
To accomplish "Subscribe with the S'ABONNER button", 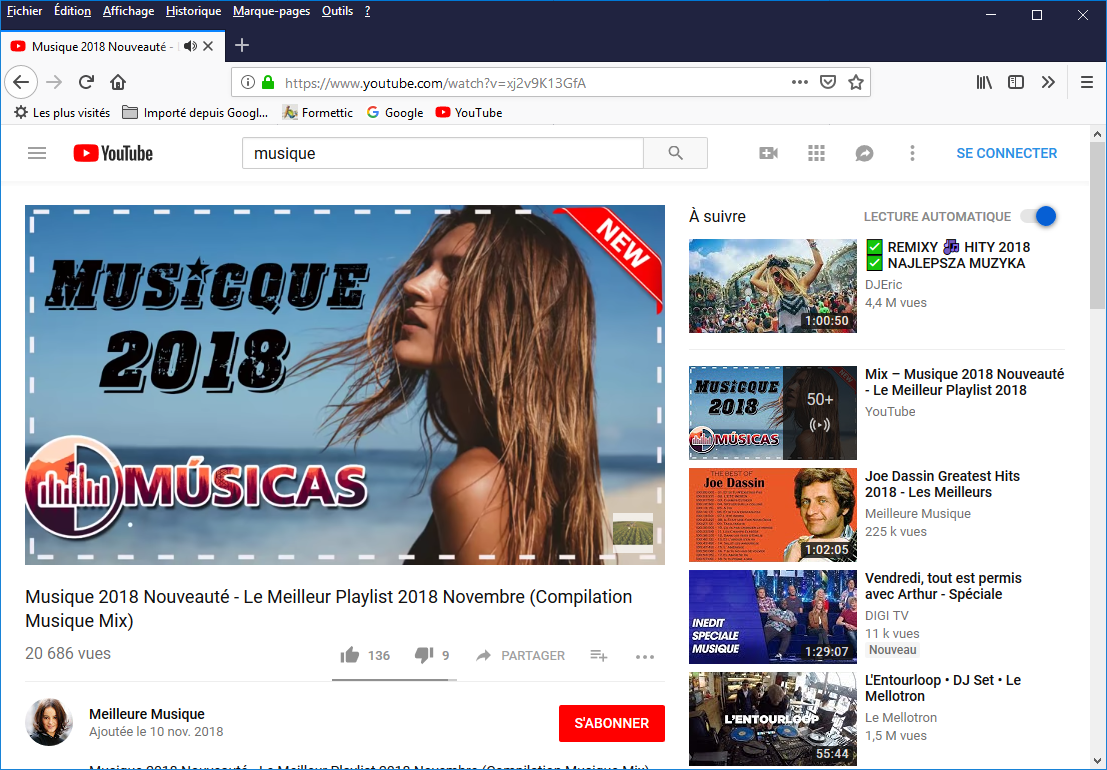I will pos(611,723).
